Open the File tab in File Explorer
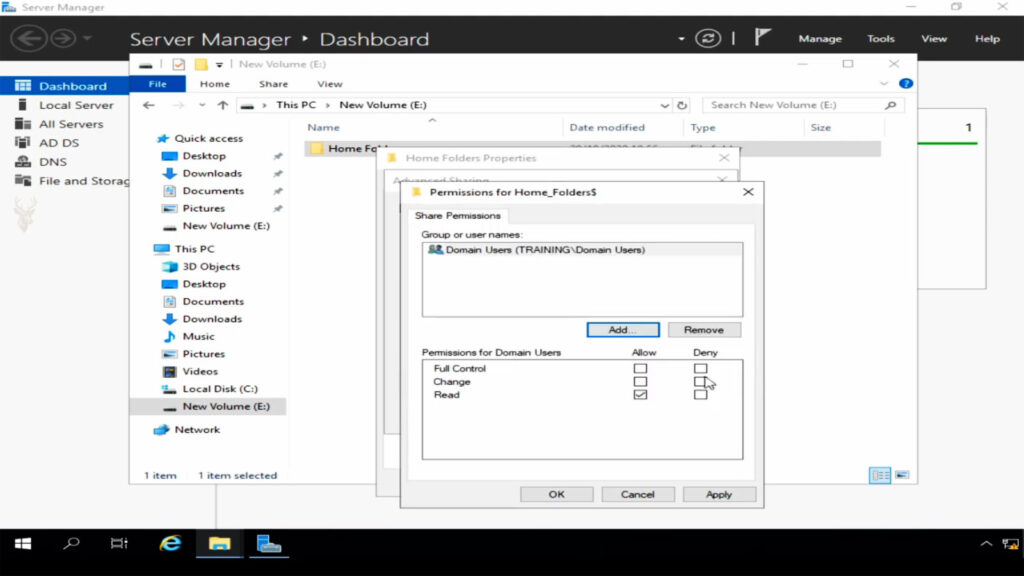The width and height of the screenshot is (1024, 576). coord(157,84)
